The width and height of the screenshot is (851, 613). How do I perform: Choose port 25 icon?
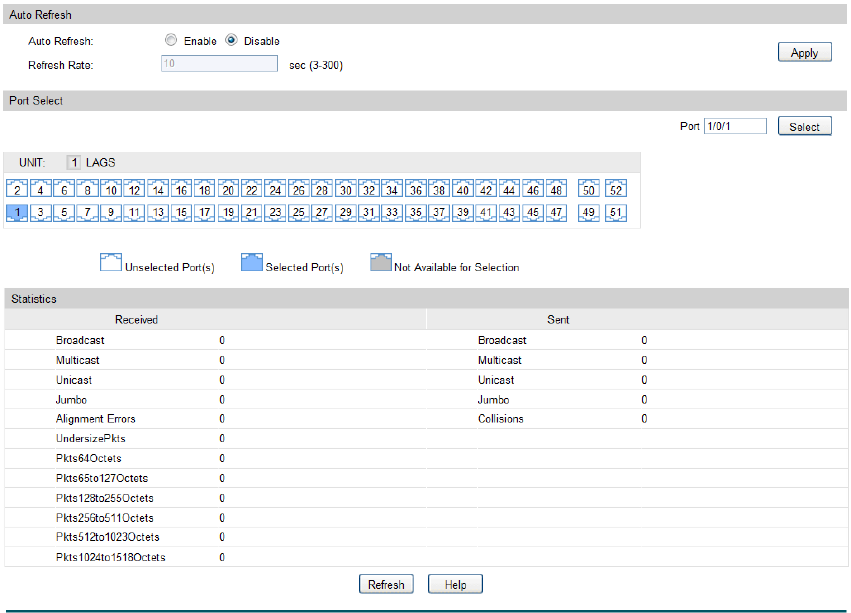[x=299, y=212]
